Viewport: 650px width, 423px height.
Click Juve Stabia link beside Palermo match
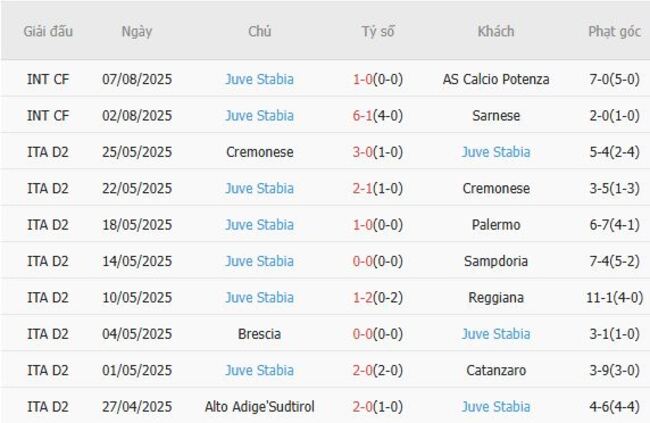tap(259, 225)
